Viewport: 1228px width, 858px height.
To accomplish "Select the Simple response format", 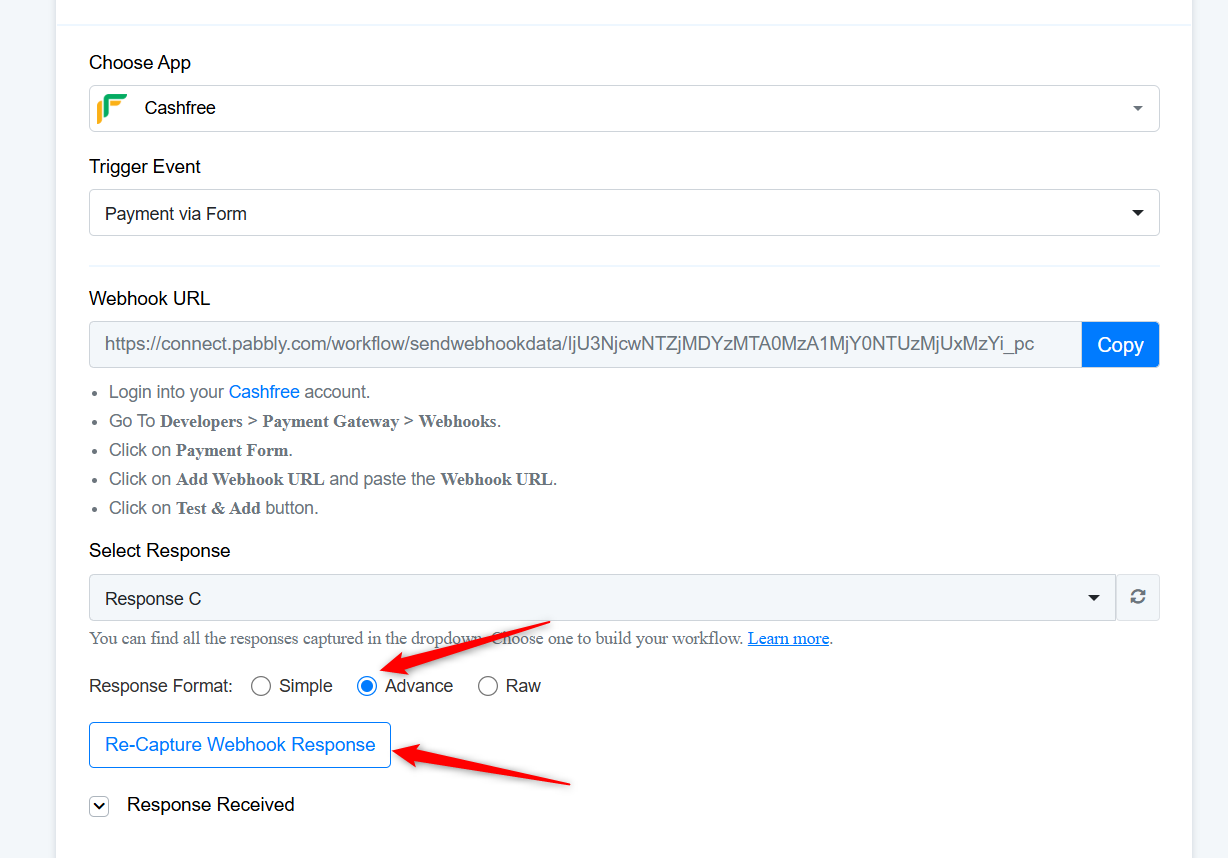I will [261, 686].
